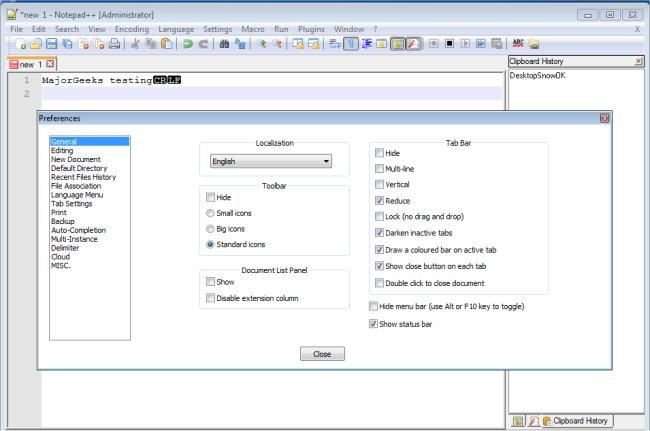This screenshot has height=431, width=650.
Task: Enable the Multi-line tab bar checkbox
Action: (378, 169)
